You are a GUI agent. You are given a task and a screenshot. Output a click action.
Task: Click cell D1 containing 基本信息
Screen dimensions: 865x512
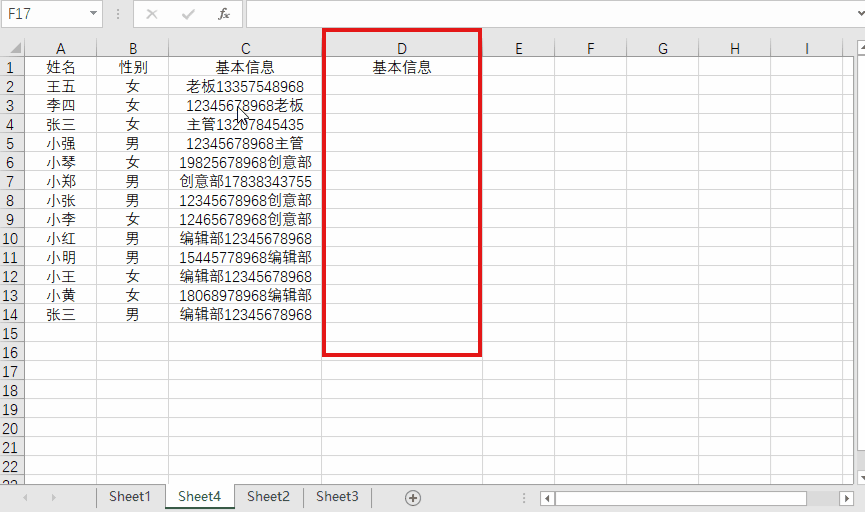click(x=402, y=67)
